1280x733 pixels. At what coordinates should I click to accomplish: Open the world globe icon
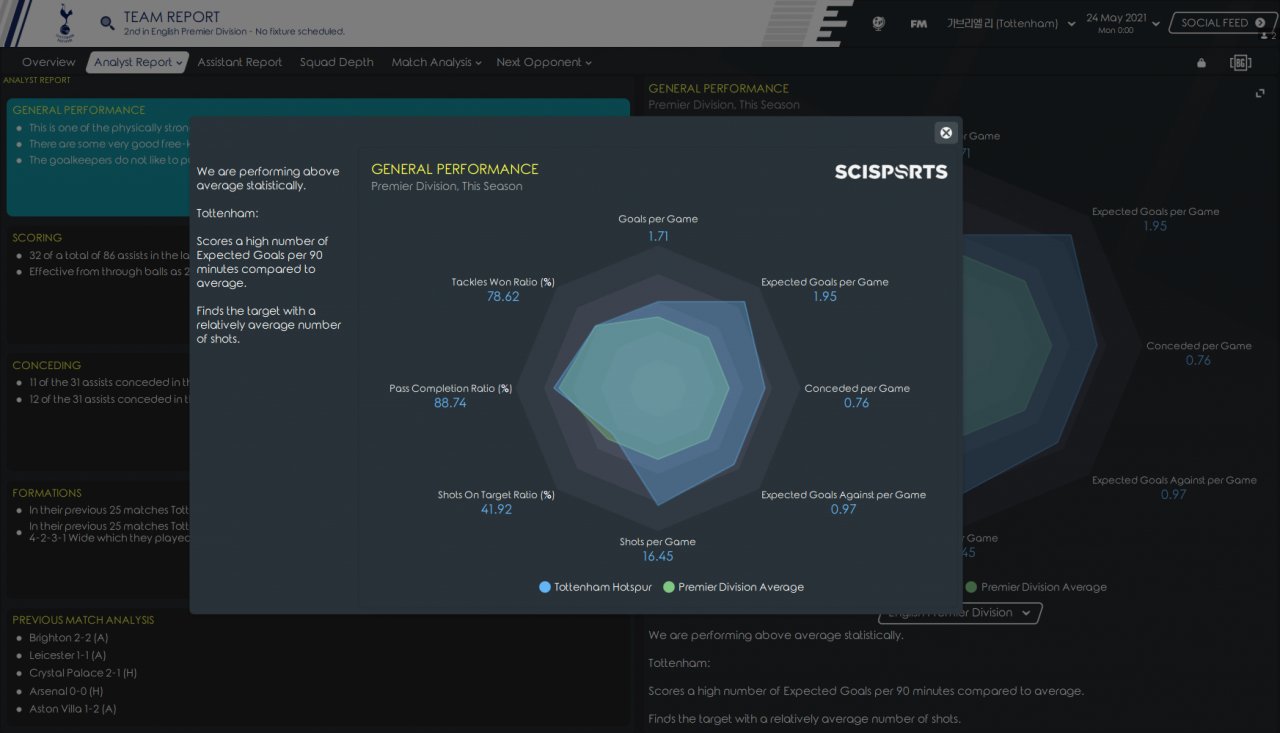[879, 23]
